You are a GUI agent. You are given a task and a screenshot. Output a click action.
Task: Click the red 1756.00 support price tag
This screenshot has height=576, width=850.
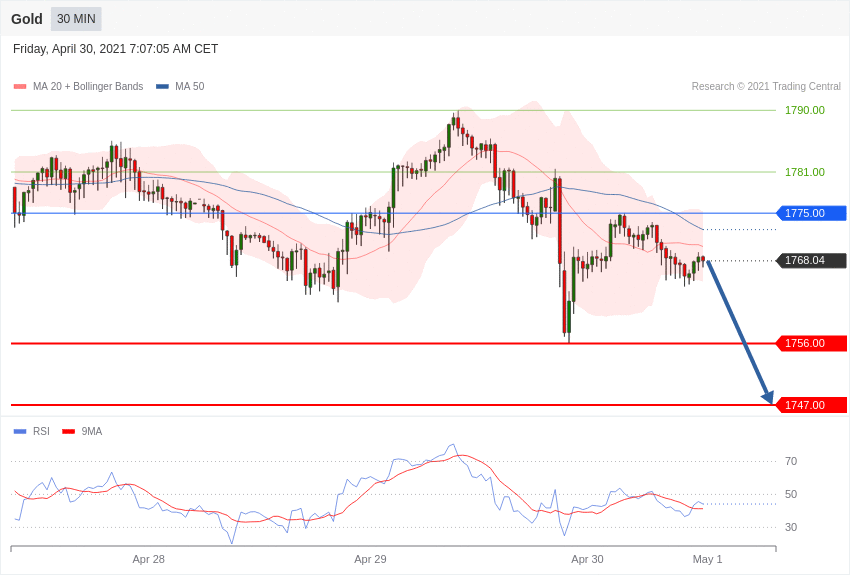pyautogui.click(x=812, y=343)
